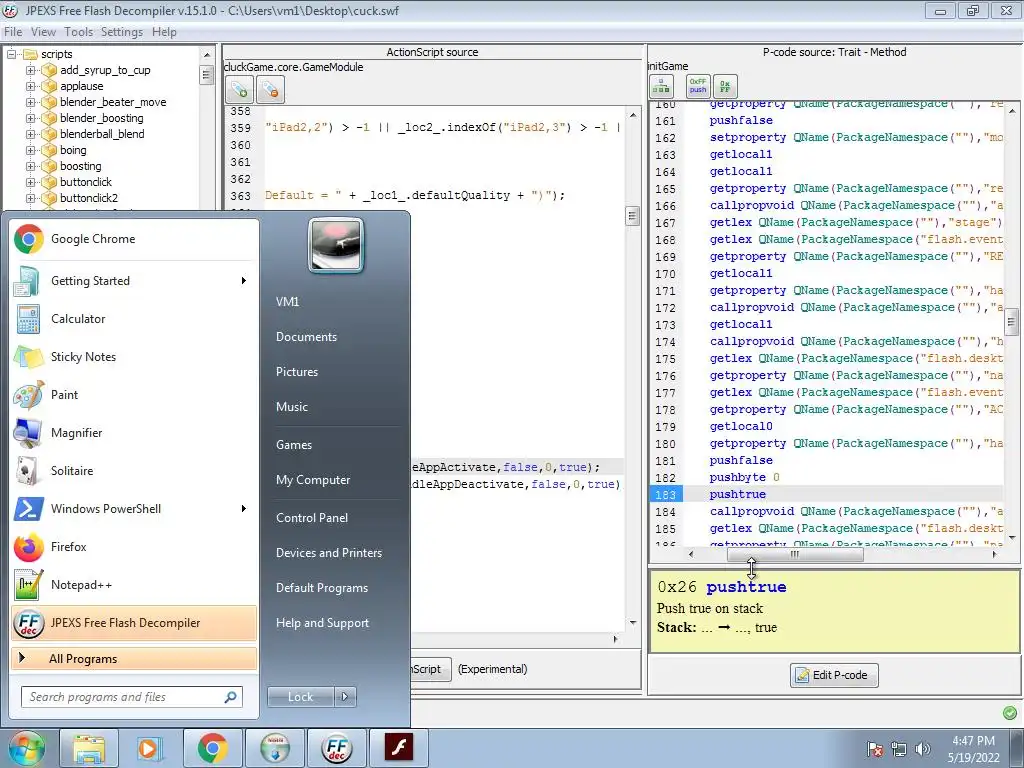Click the Windows Start orb

pyautogui.click(x=26, y=748)
